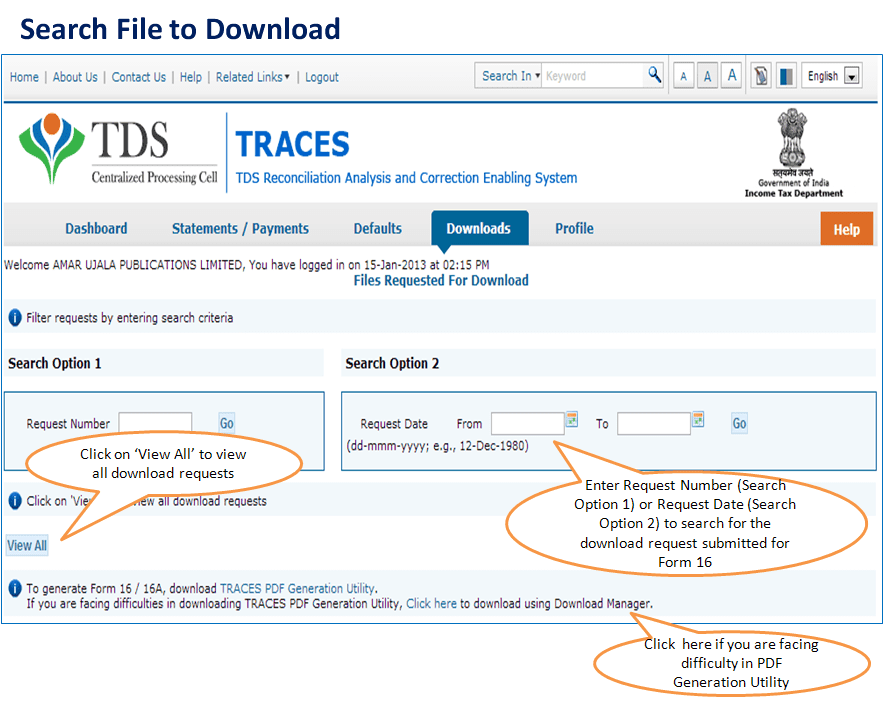Select the smallest font size 'A' icon
883x701 pixels.
coord(683,74)
